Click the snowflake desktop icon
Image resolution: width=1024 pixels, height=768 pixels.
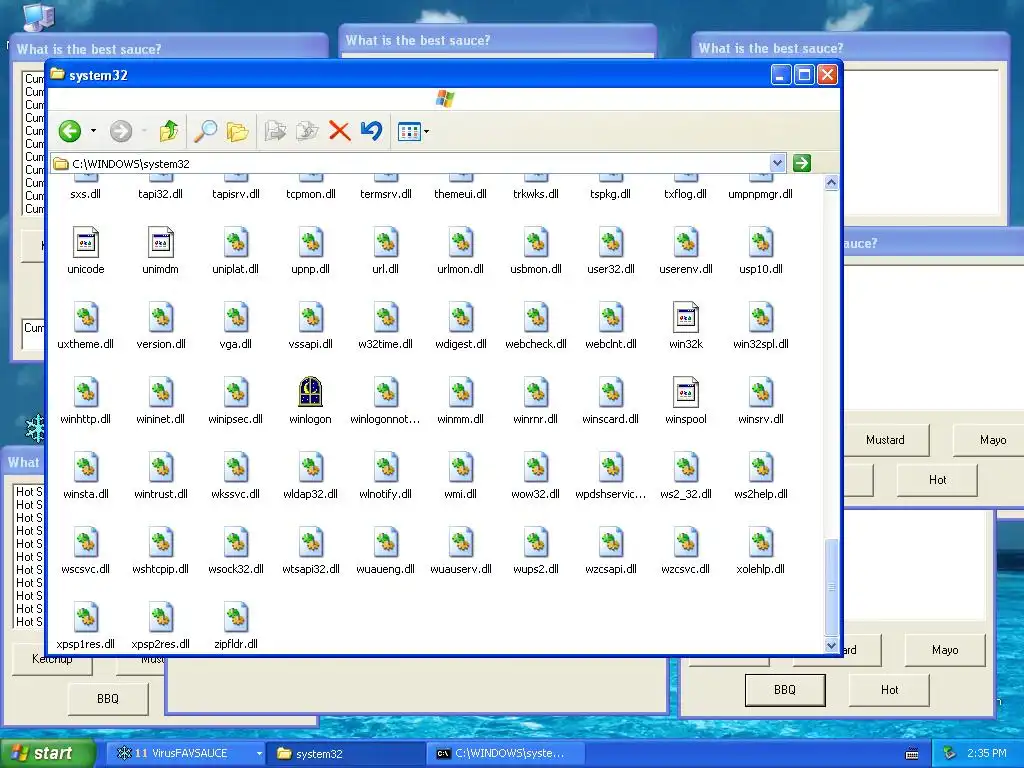coord(35,428)
